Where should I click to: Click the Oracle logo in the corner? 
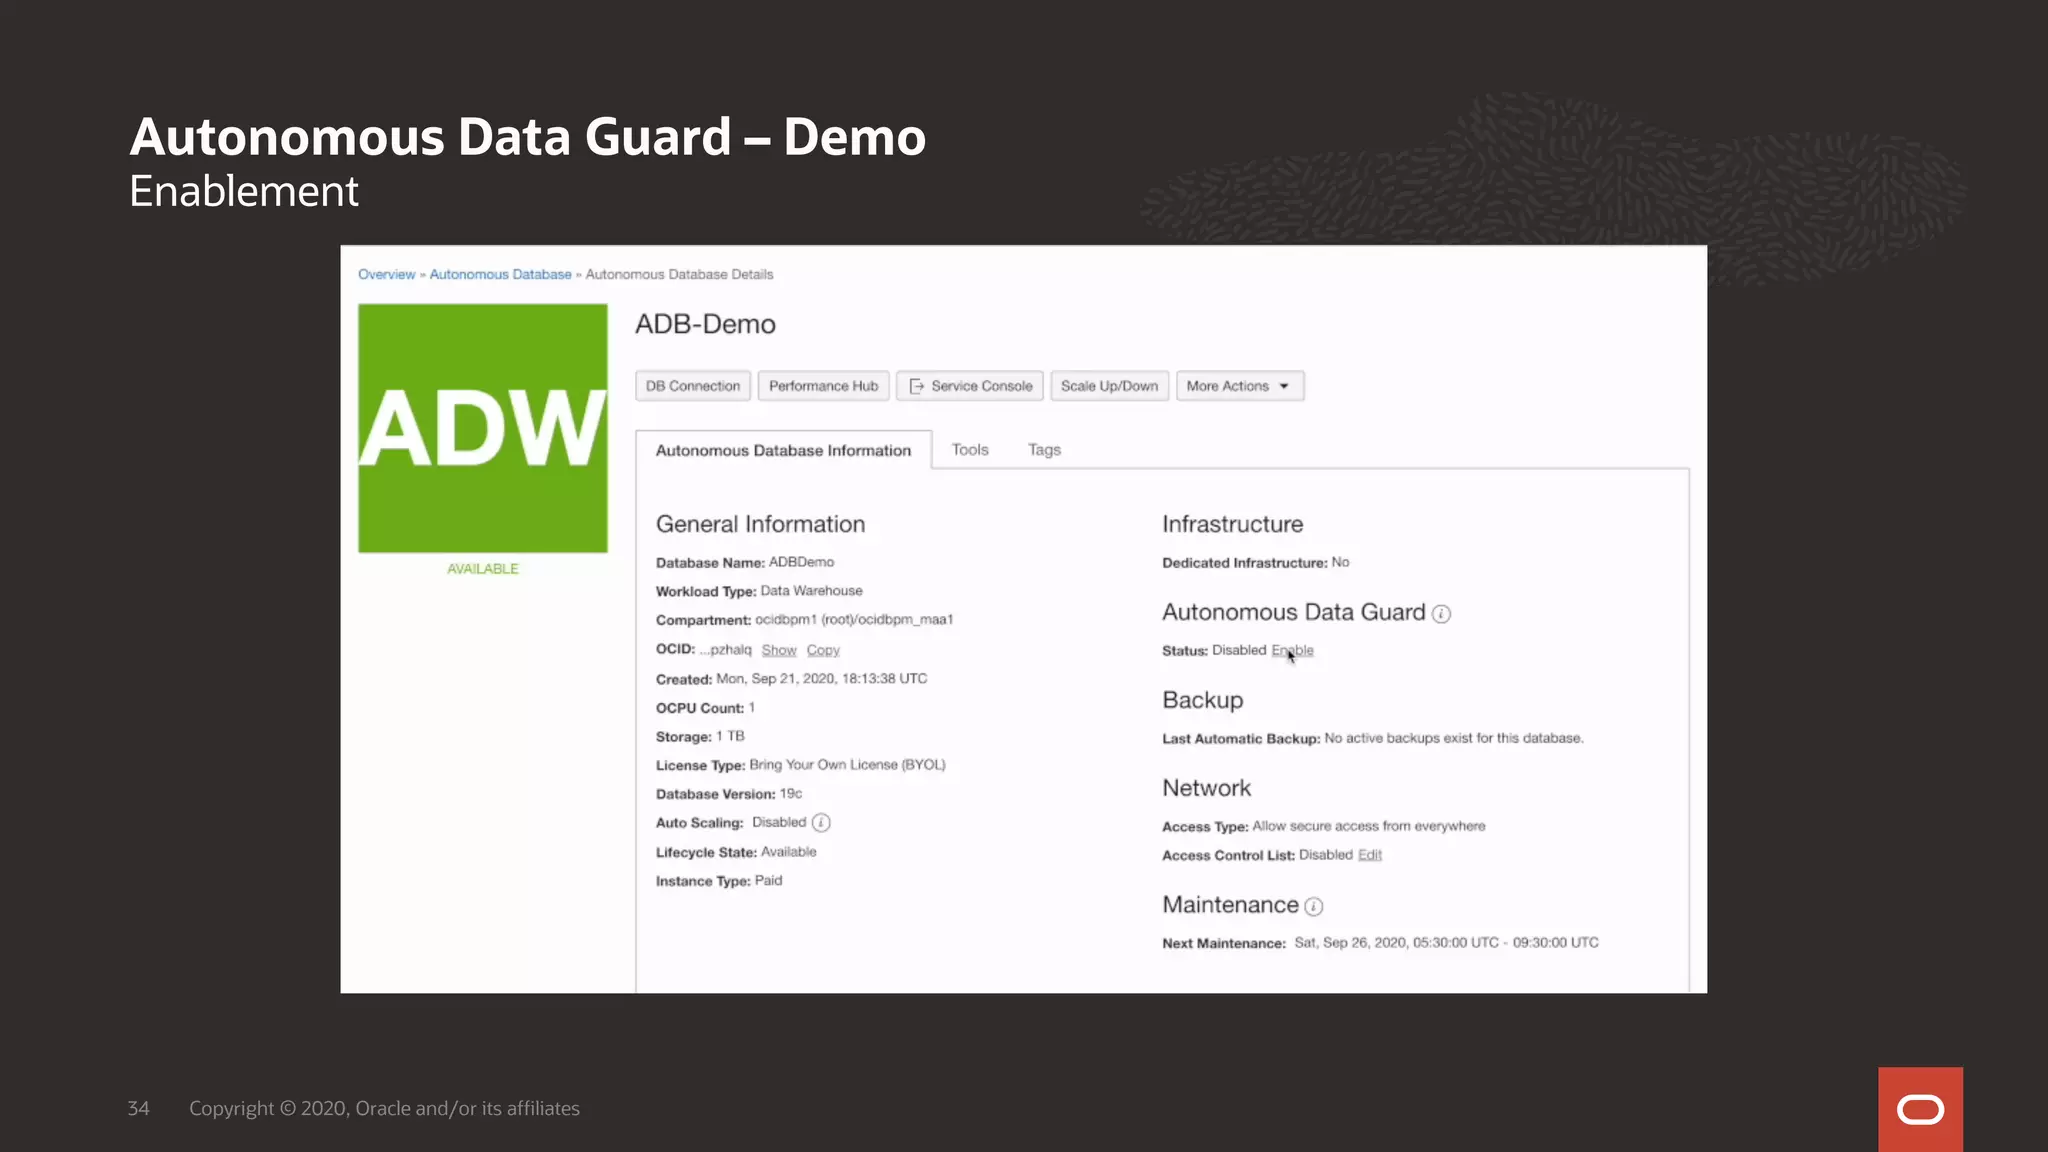tap(1920, 1110)
